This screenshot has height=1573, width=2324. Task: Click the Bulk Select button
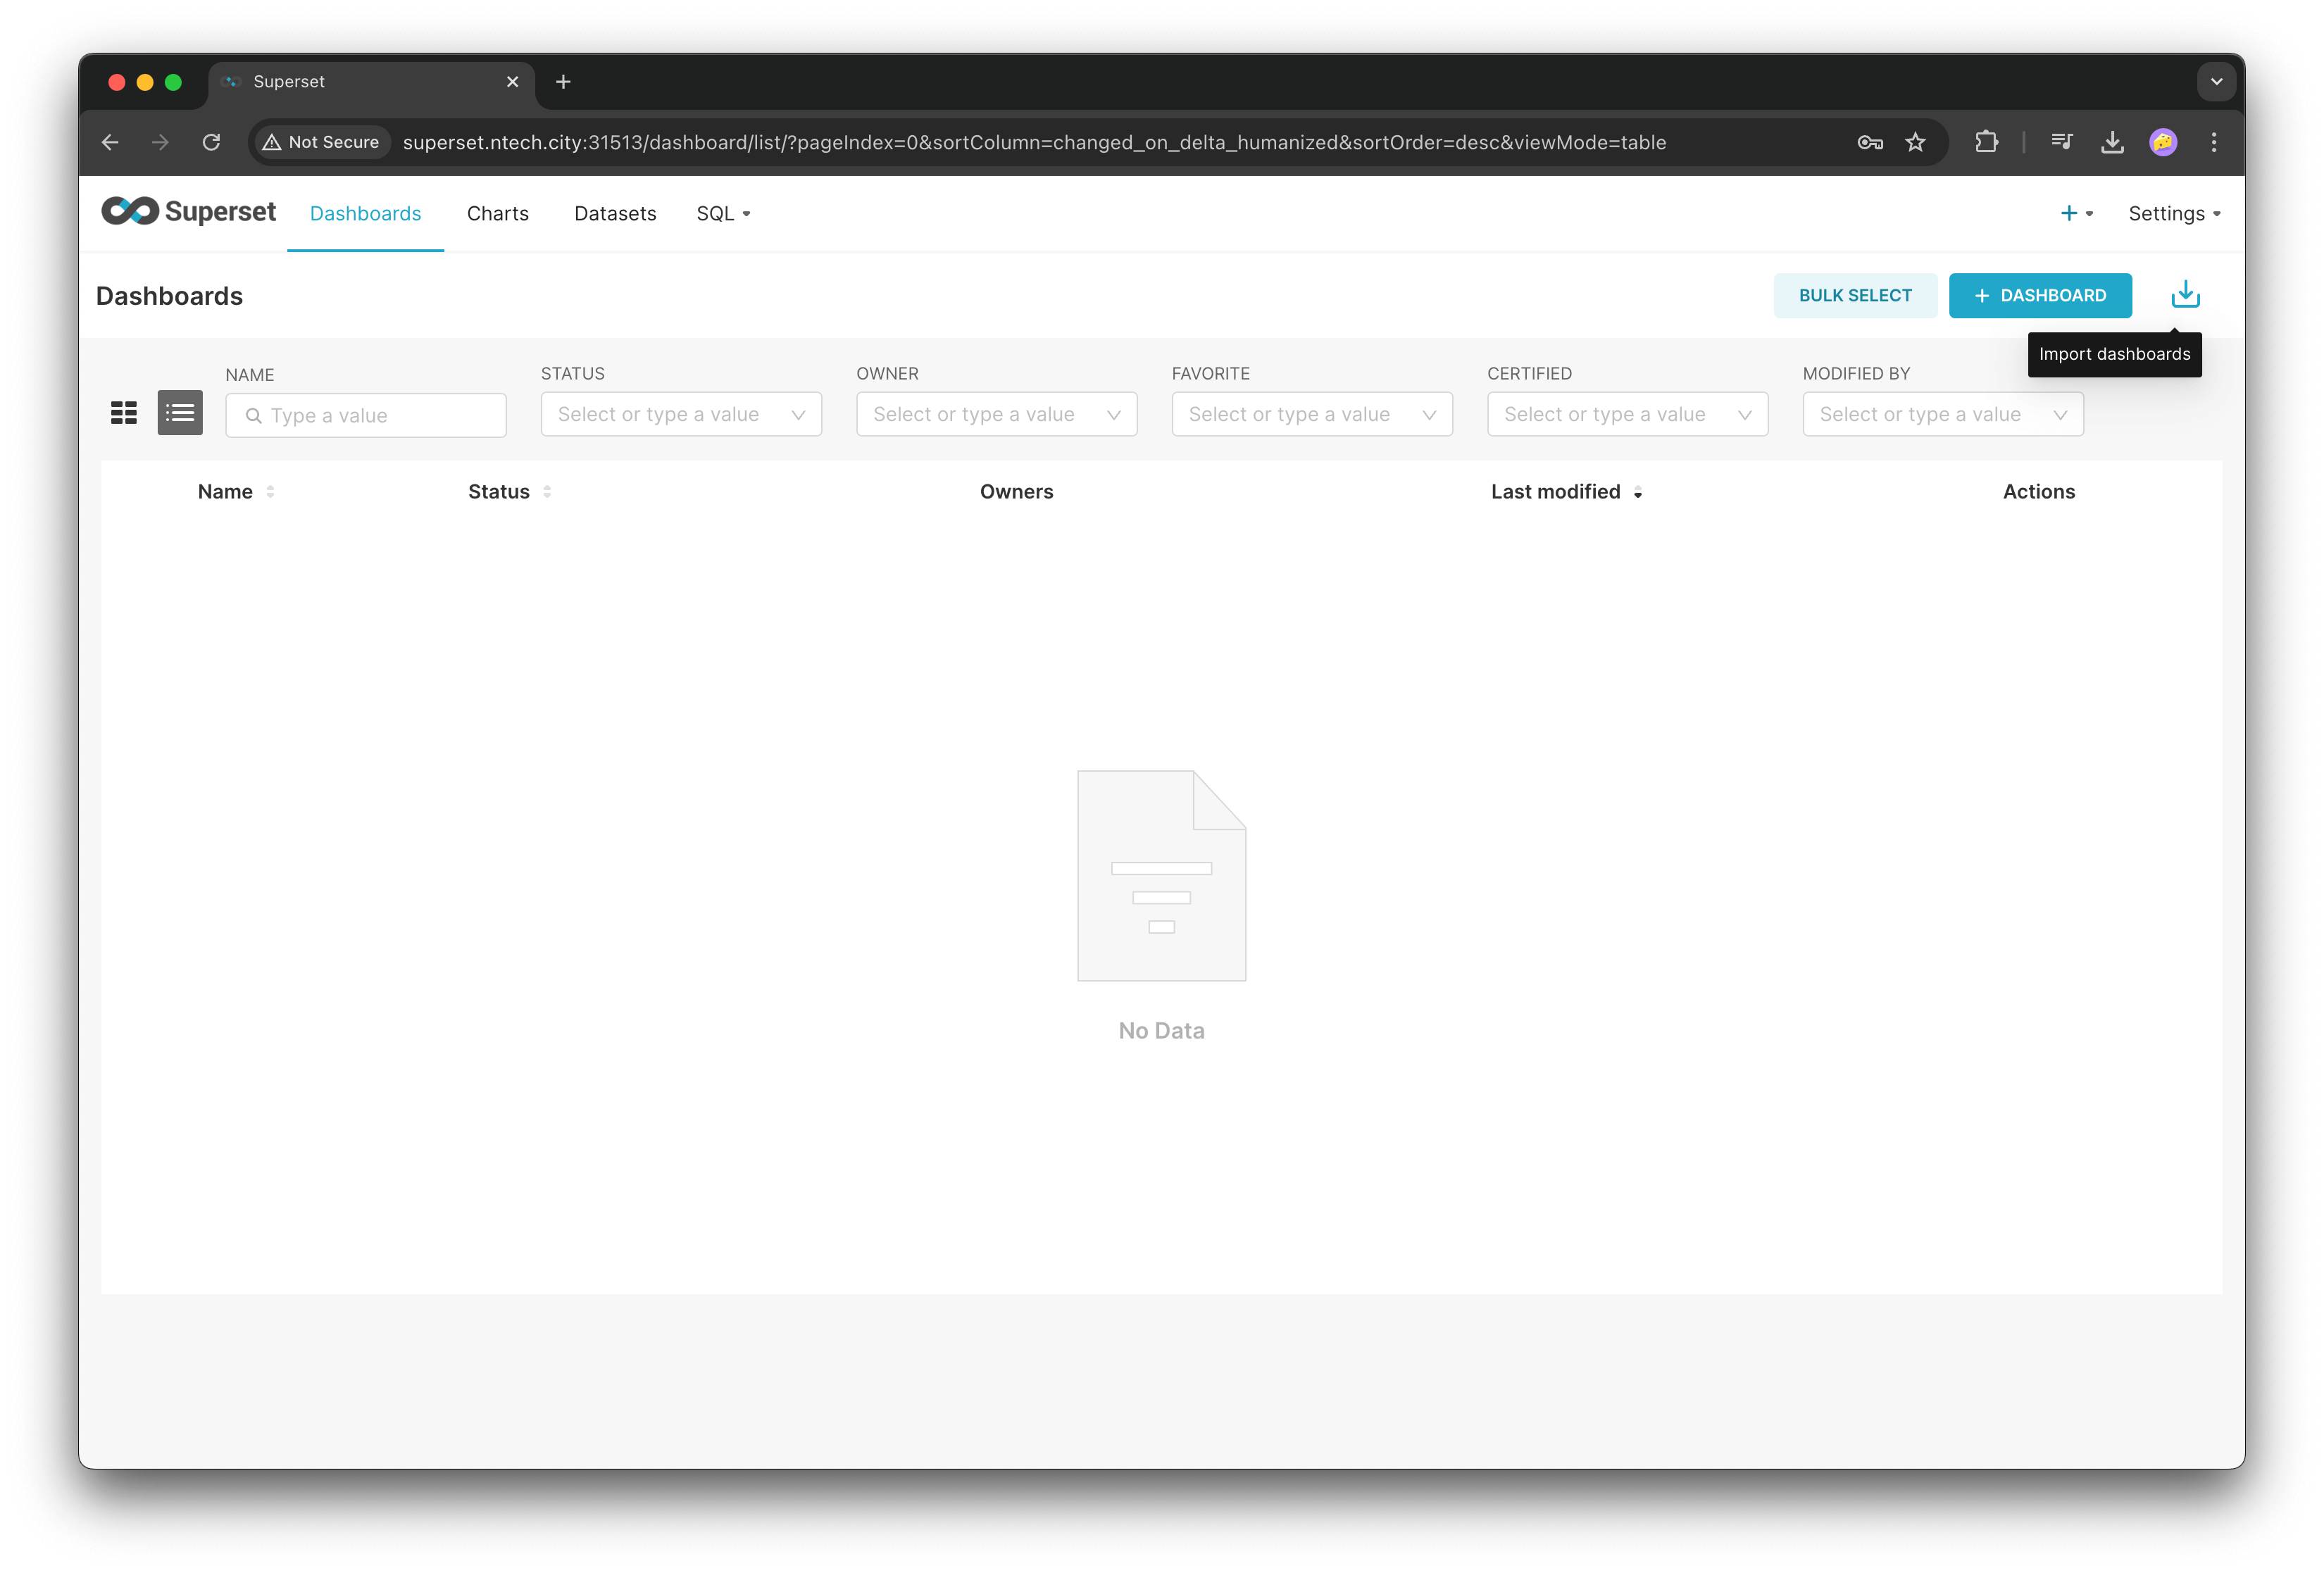(x=1854, y=295)
